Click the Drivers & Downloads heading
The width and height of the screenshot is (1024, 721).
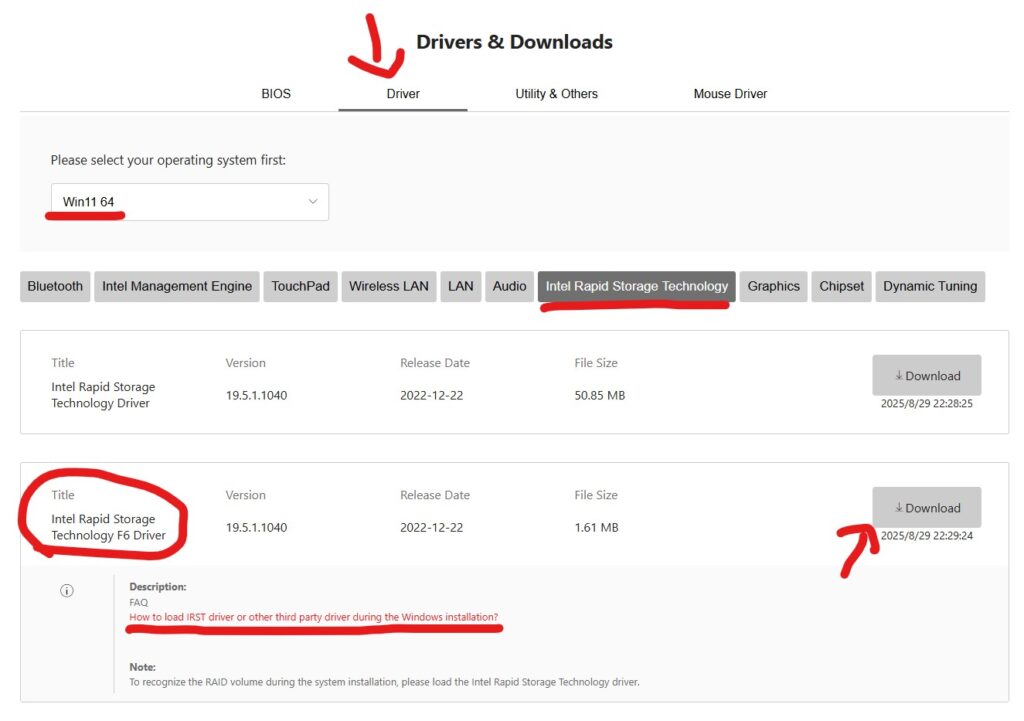click(515, 42)
